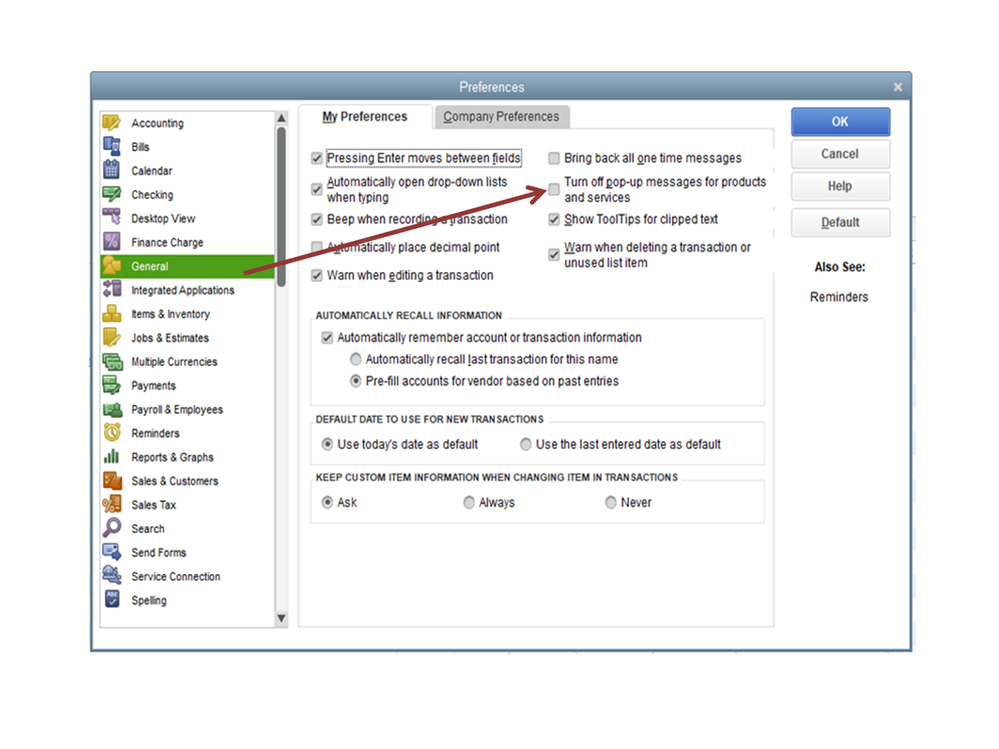Viewport: 999px width, 749px height.
Task: Click the Items & Inventory icon
Action: pos(111,313)
